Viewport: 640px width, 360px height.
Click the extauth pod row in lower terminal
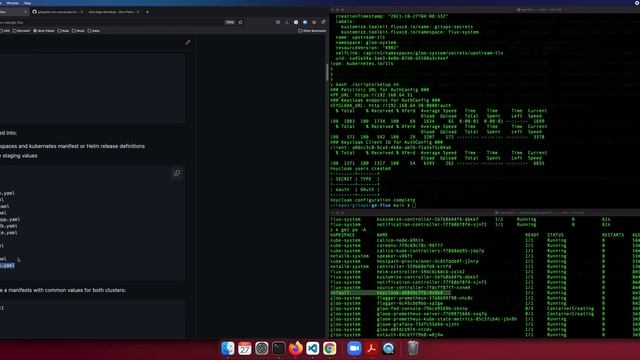[485, 335]
